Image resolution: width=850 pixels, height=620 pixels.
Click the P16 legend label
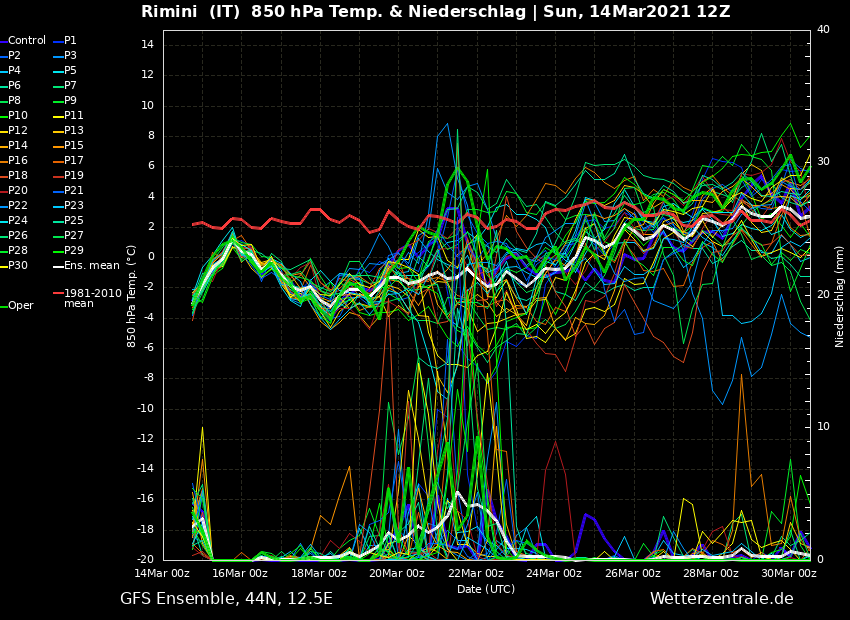[x=17, y=160]
